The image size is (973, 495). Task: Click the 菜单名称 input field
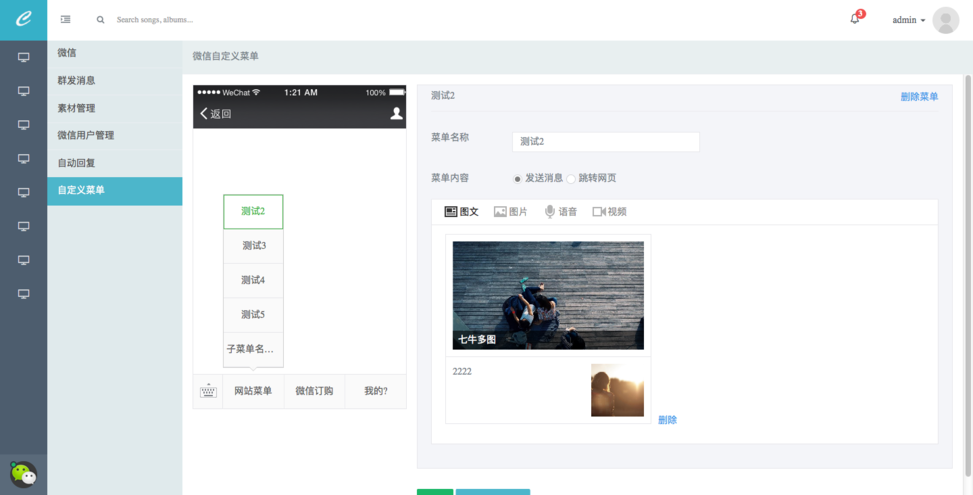click(606, 141)
